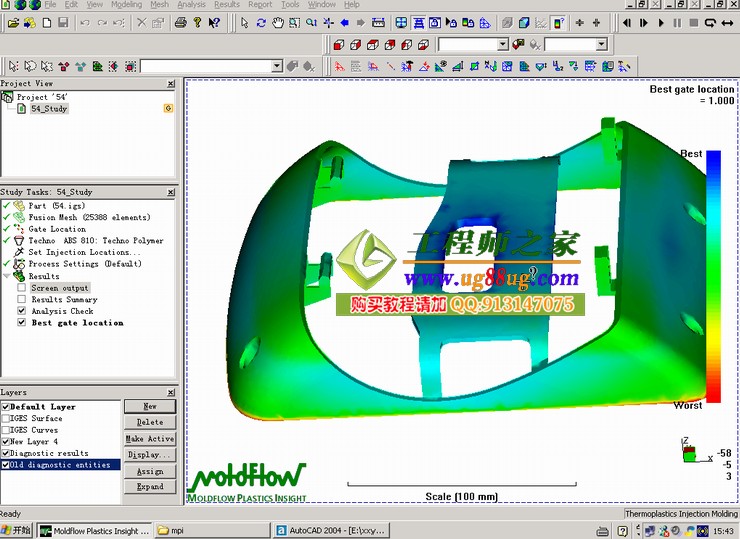
Task: Click the Center view crosshair icon
Action: [328, 23]
